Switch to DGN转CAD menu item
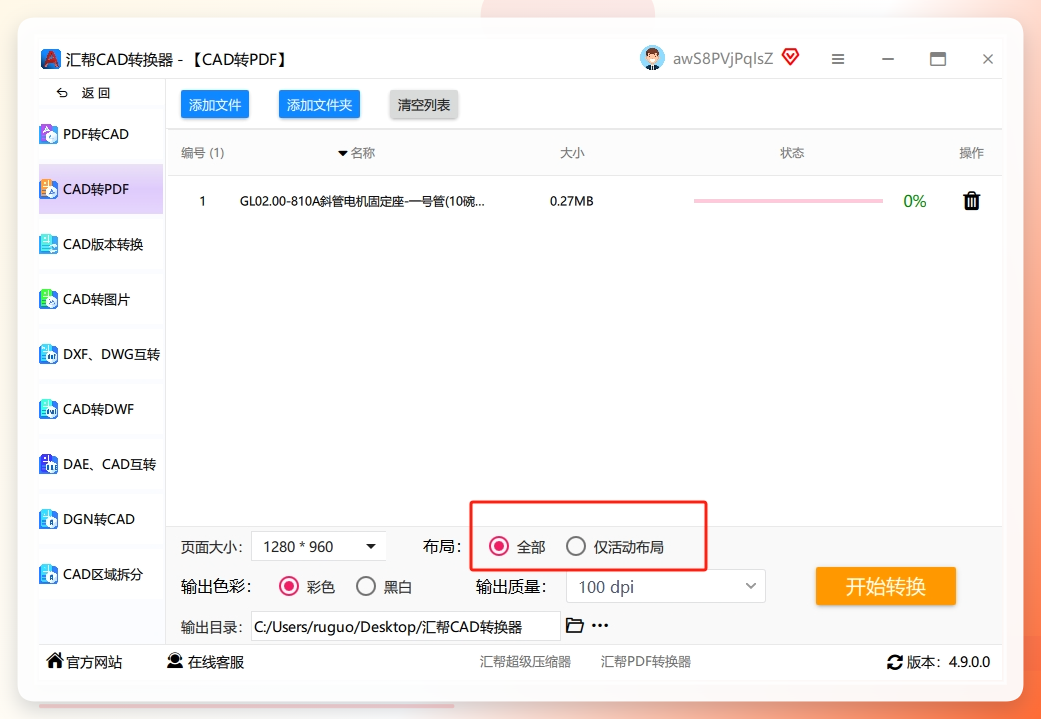 click(x=101, y=519)
